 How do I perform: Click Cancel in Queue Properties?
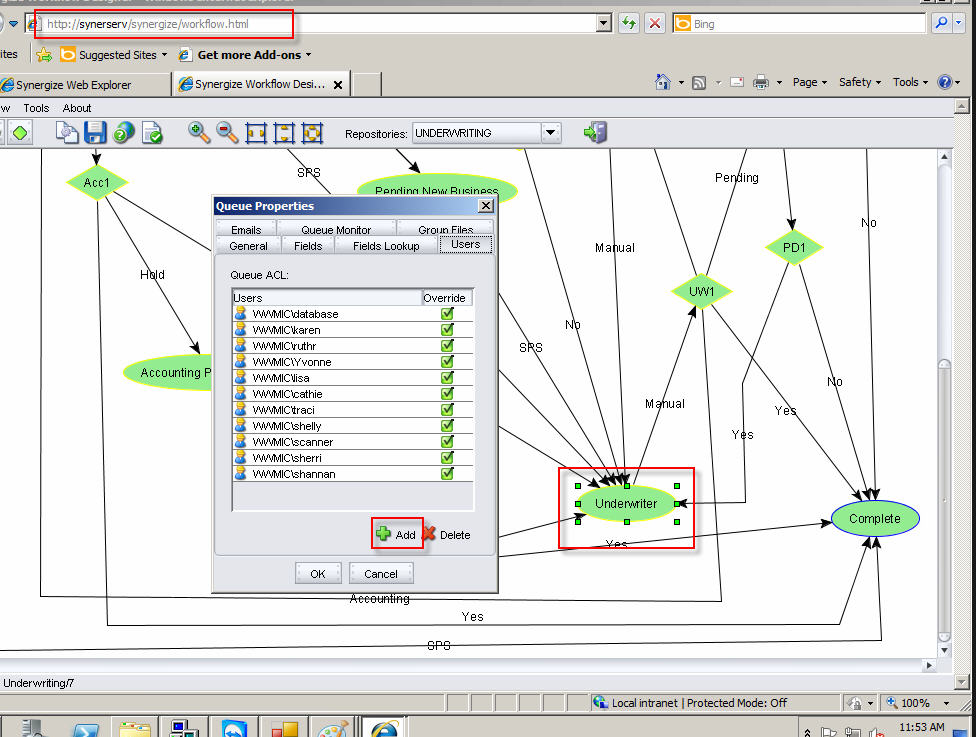(x=380, y=573)
